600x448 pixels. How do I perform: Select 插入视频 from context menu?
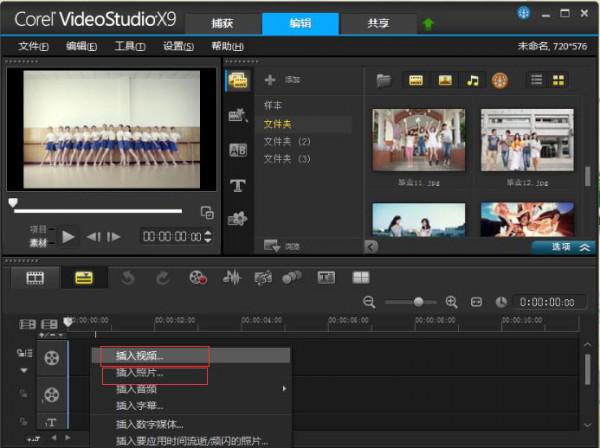tap(140, 355)
